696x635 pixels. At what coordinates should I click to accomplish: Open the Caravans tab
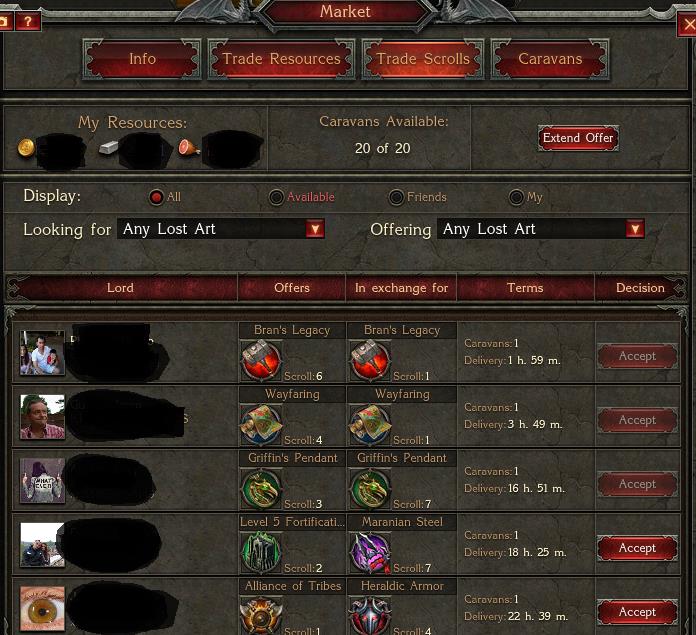pos(550,59)
